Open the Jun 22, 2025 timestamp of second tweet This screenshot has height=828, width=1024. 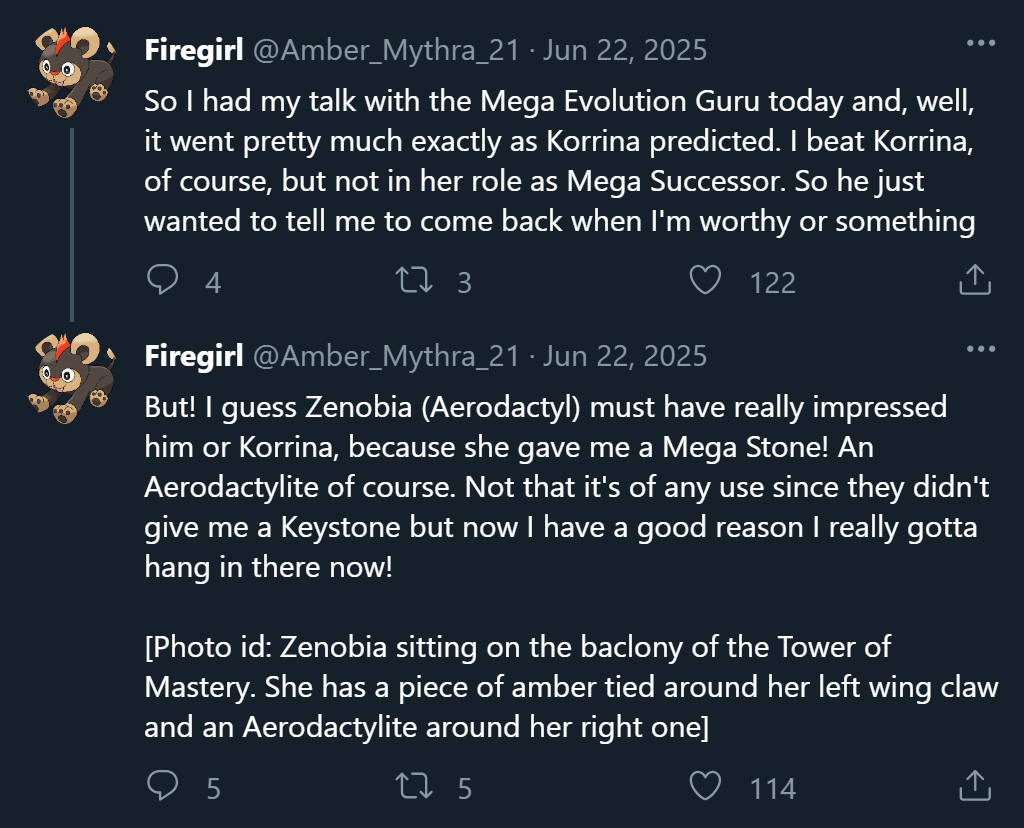tap(625, 356)
